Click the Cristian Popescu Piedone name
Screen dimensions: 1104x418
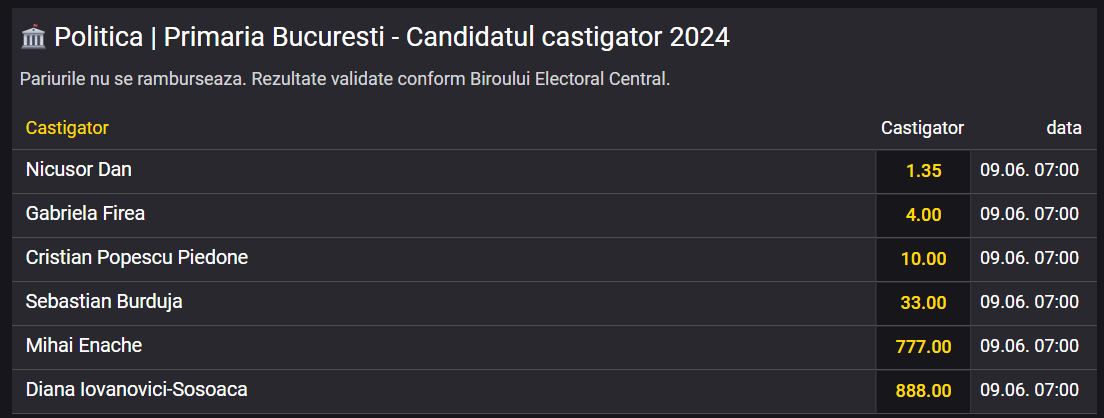(x=137, y=258)
